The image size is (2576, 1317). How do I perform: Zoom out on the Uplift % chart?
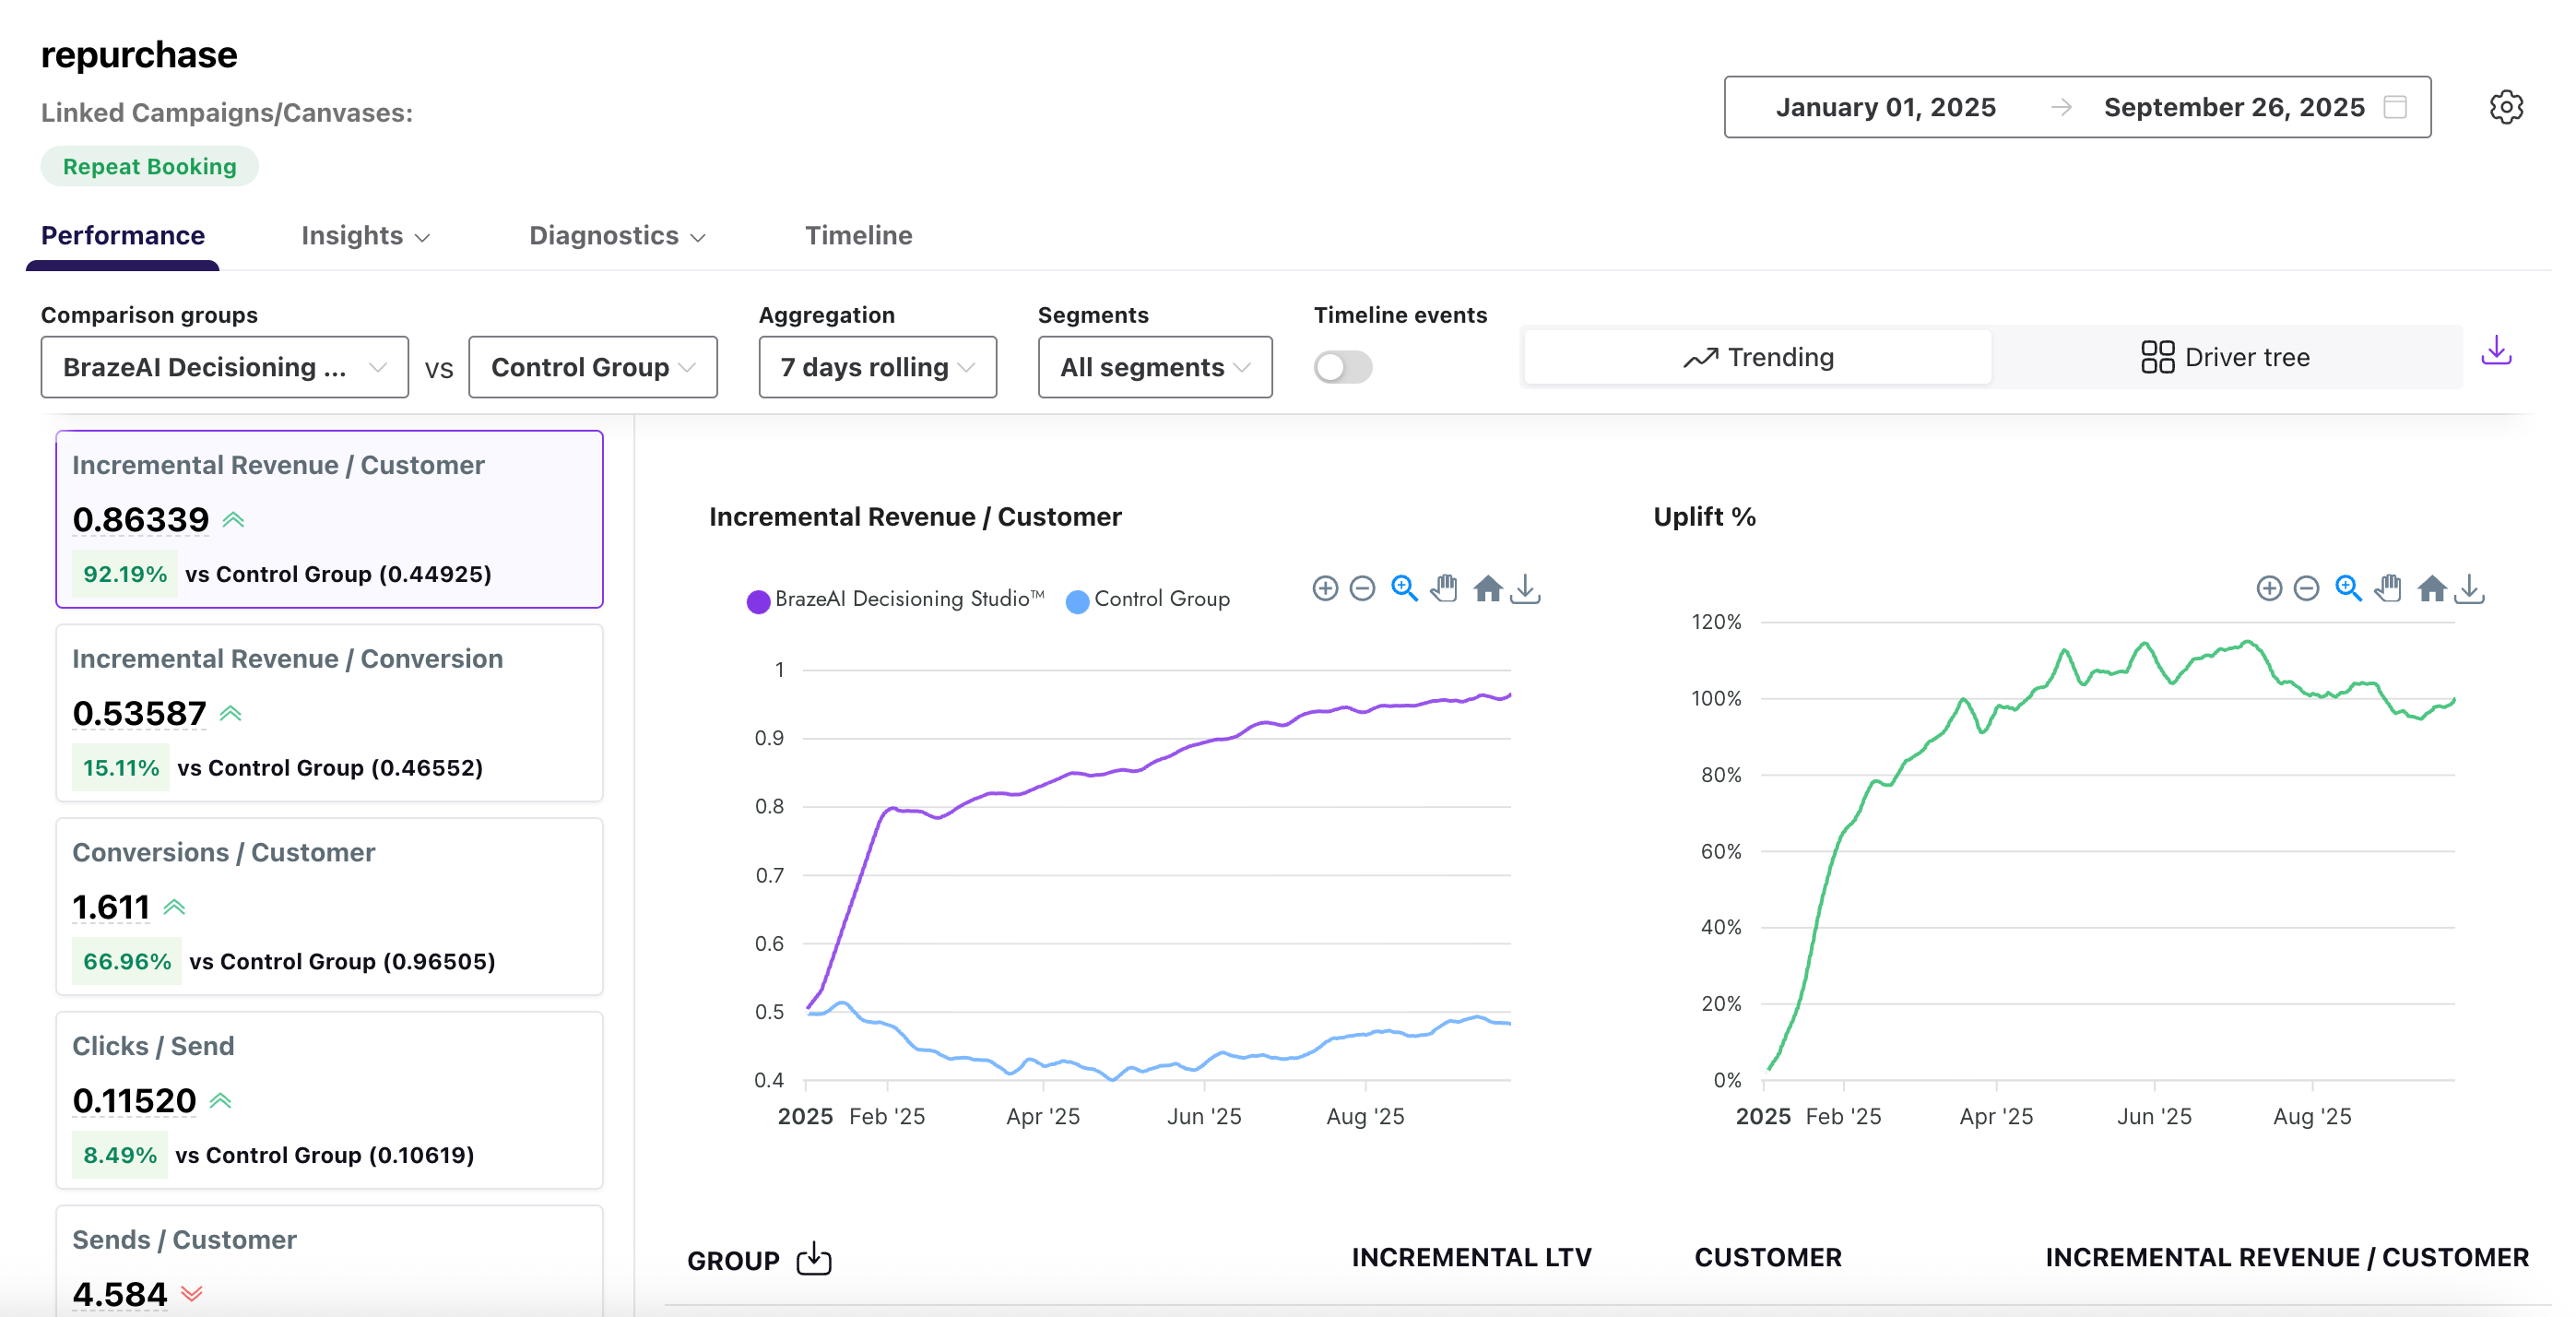pyautogui.click(x=2307, y=588)
